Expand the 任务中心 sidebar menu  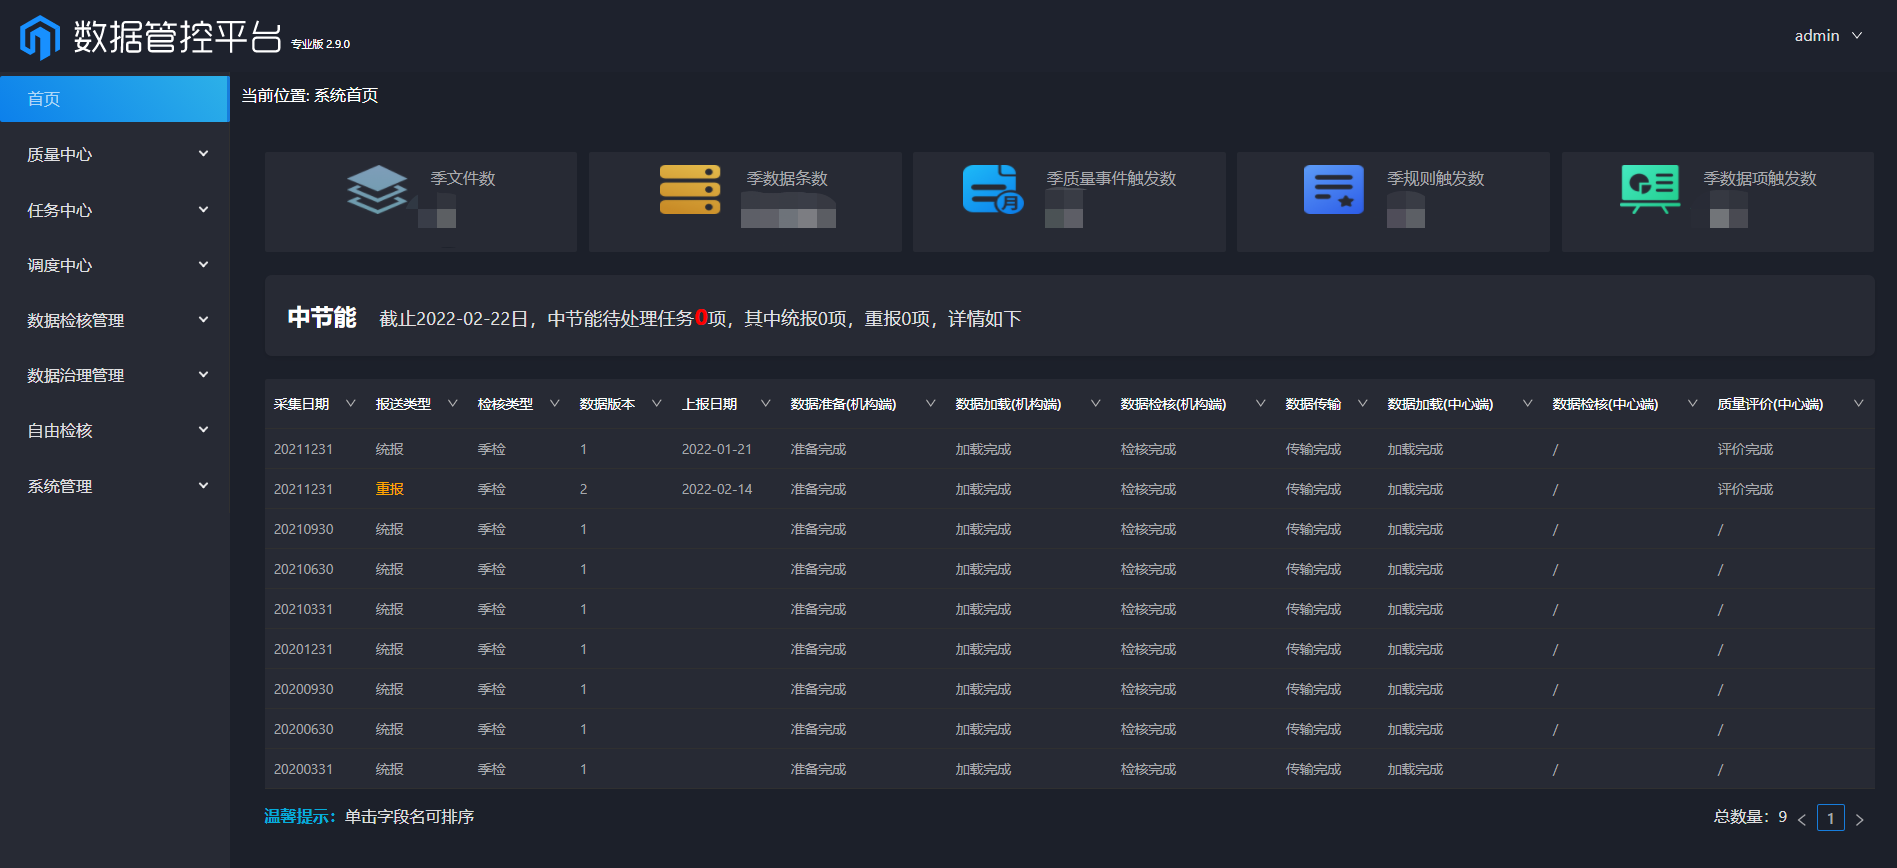(x=115, y=210)
